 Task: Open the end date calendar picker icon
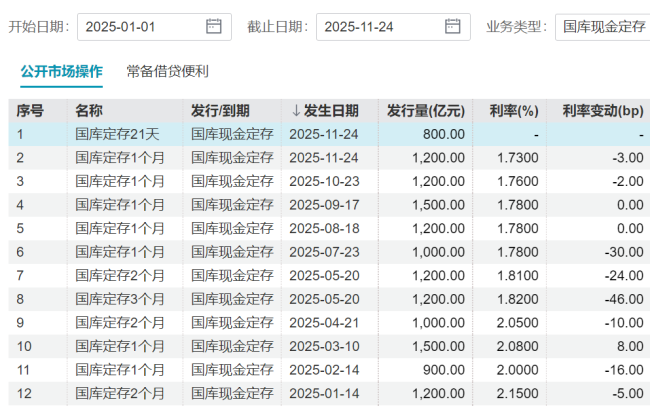[x=453, y=27]
